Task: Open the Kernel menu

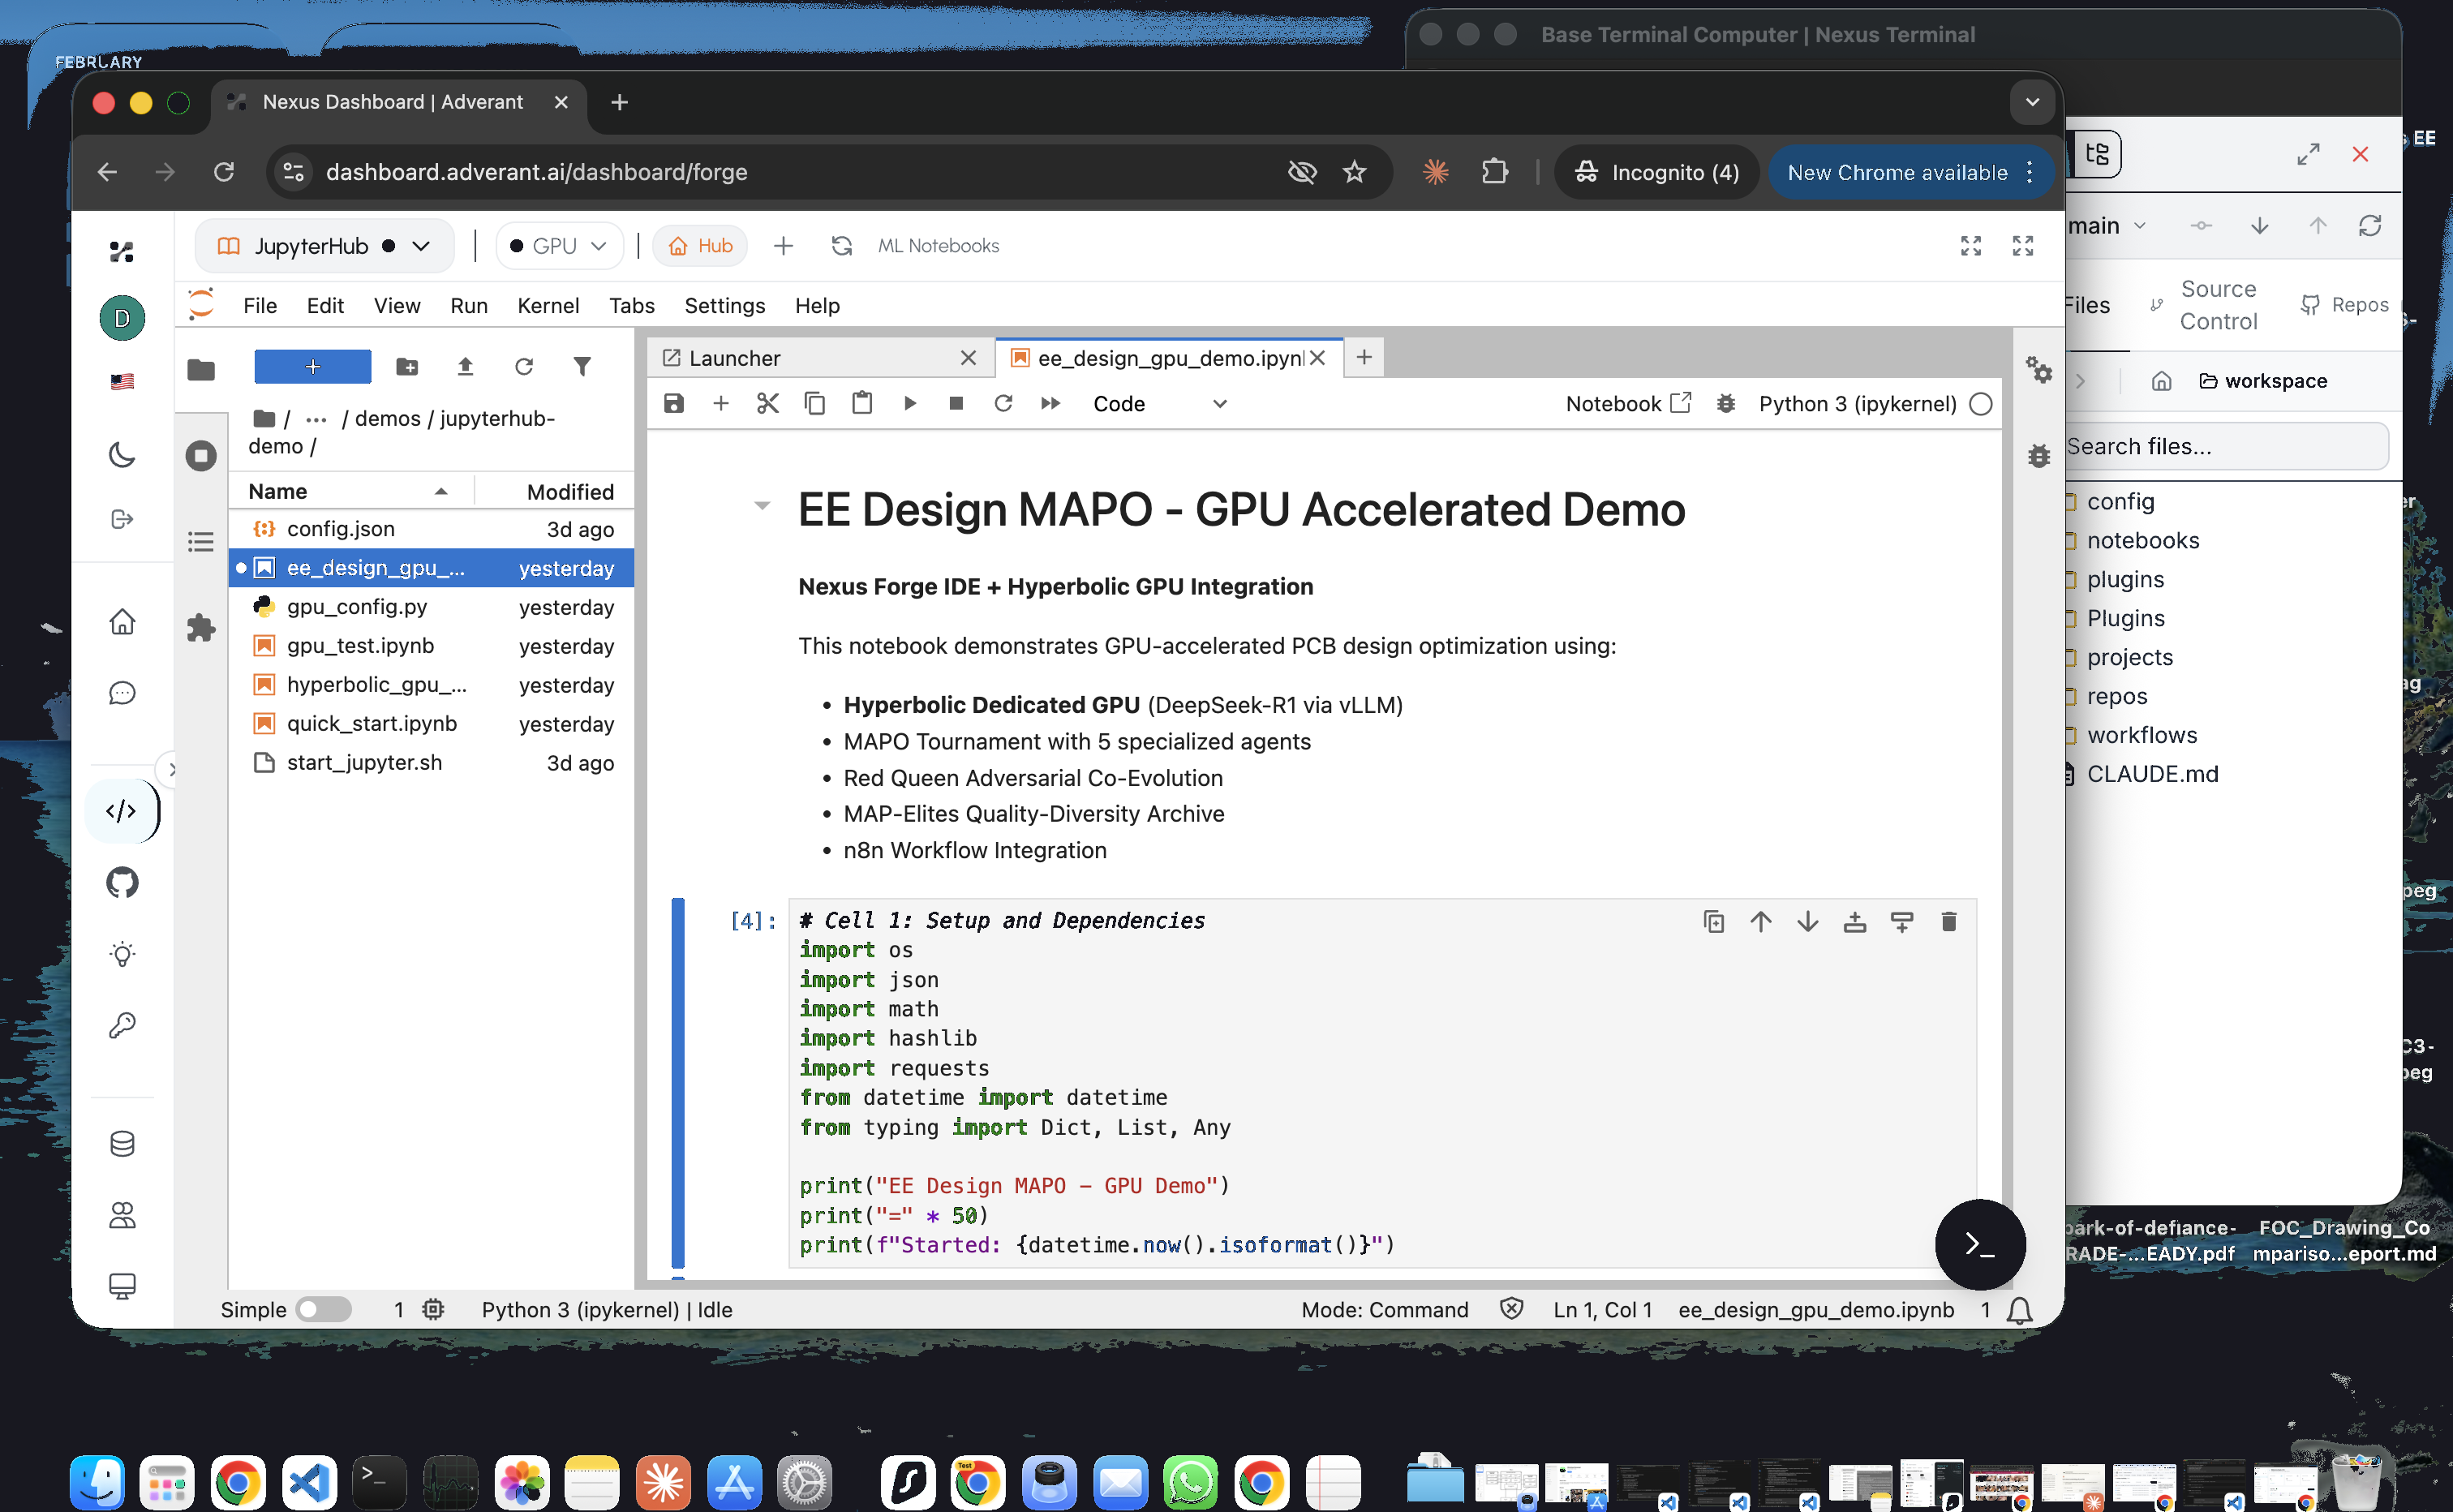Action: 548,306
